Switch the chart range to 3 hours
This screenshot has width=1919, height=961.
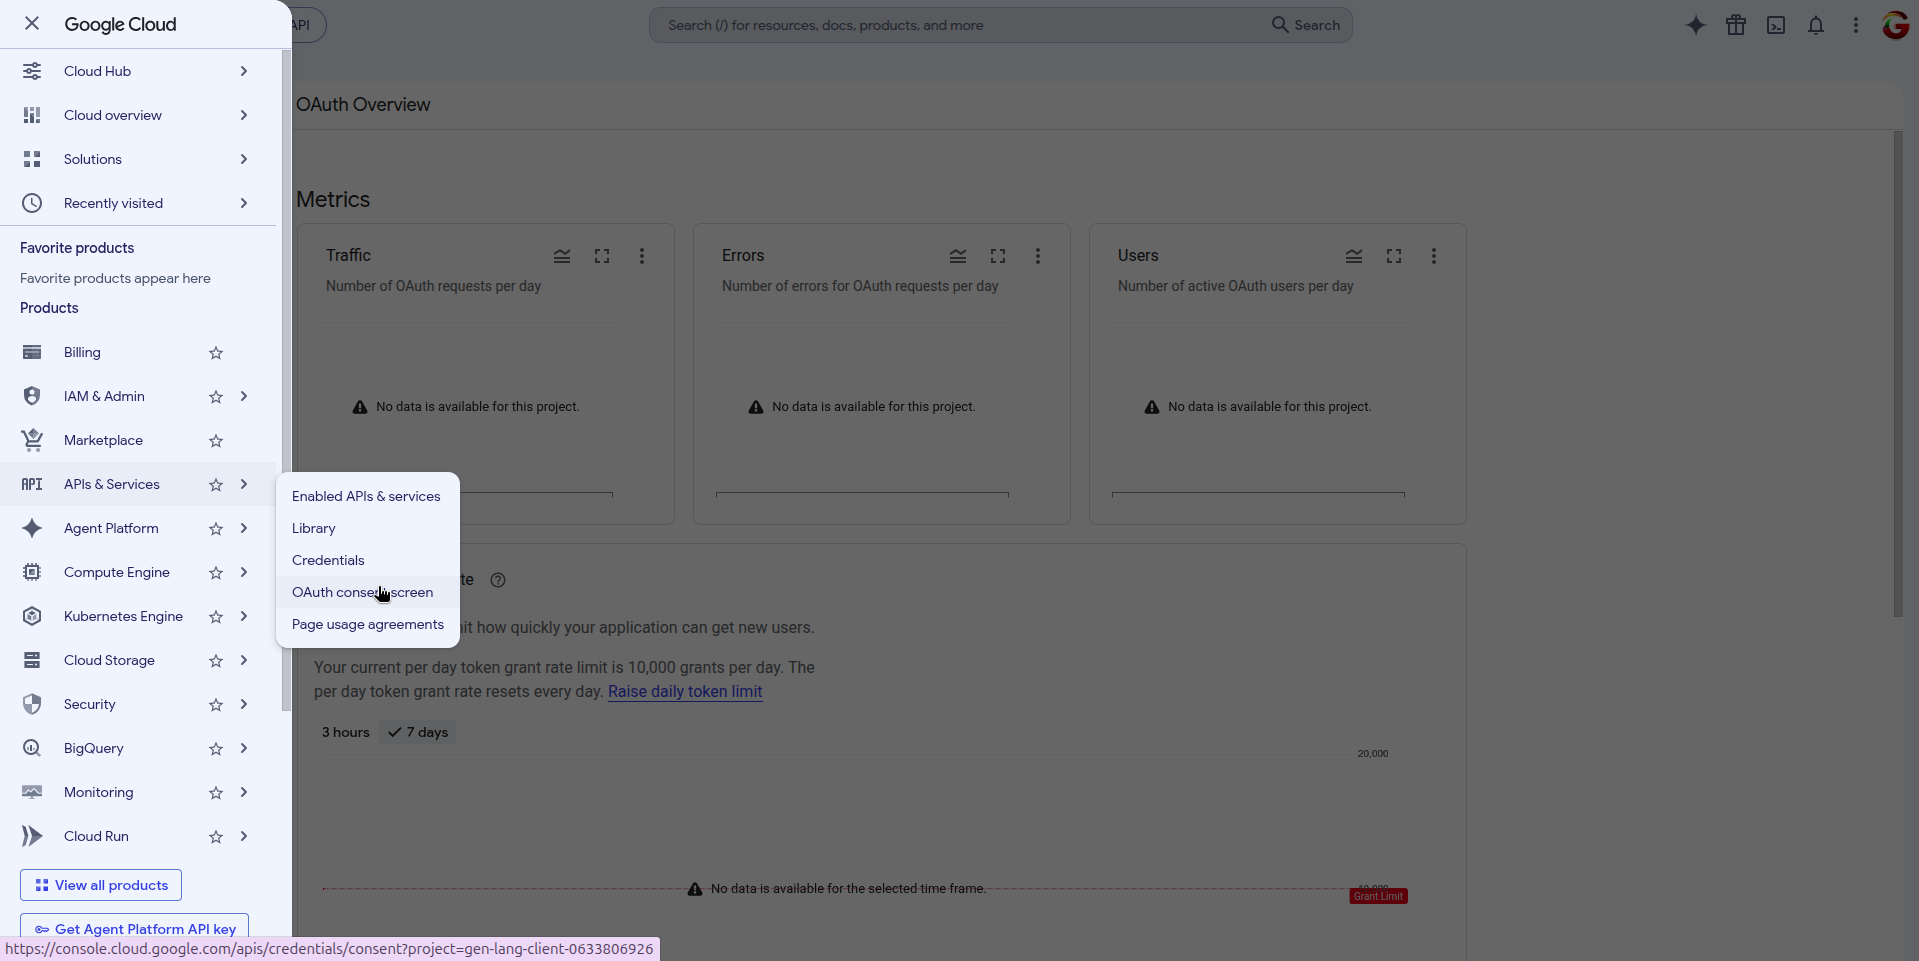click(346, 732)
